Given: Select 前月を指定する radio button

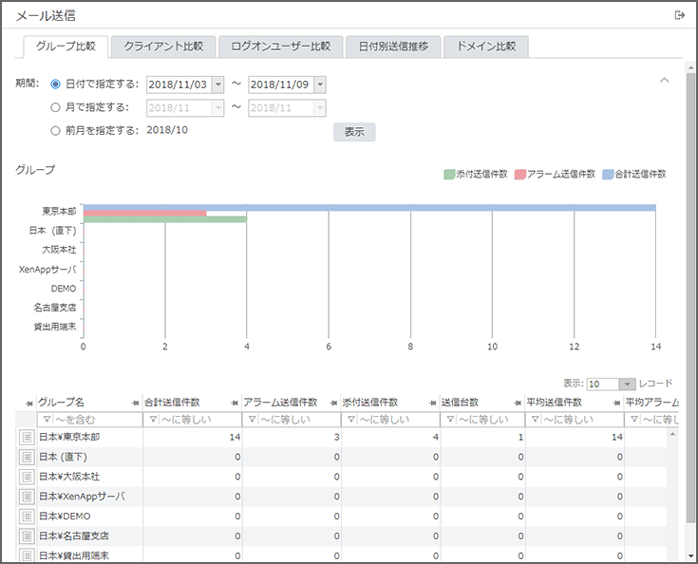Looking at the screenshot, I should click(x=55, y=131).
